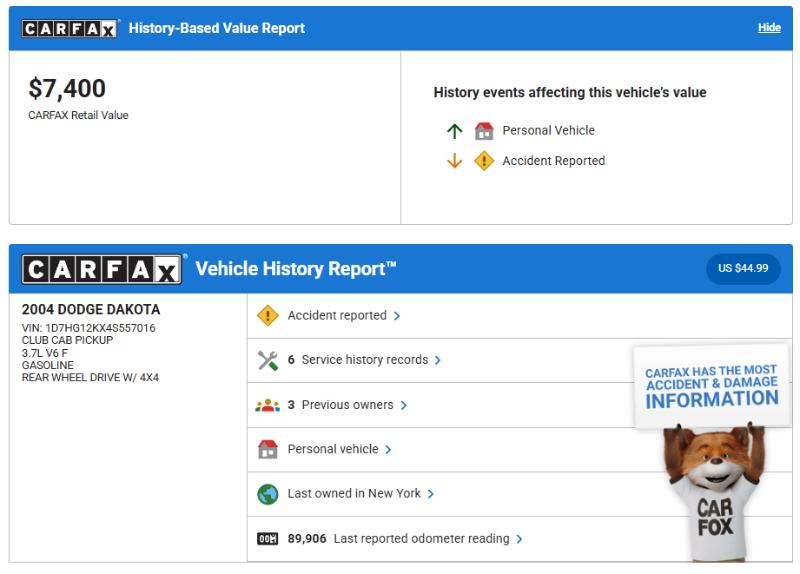Click the $7,400 CARFAX Retail Value
Viewport: 800px width, 574px height.
[x=67, y=89]
